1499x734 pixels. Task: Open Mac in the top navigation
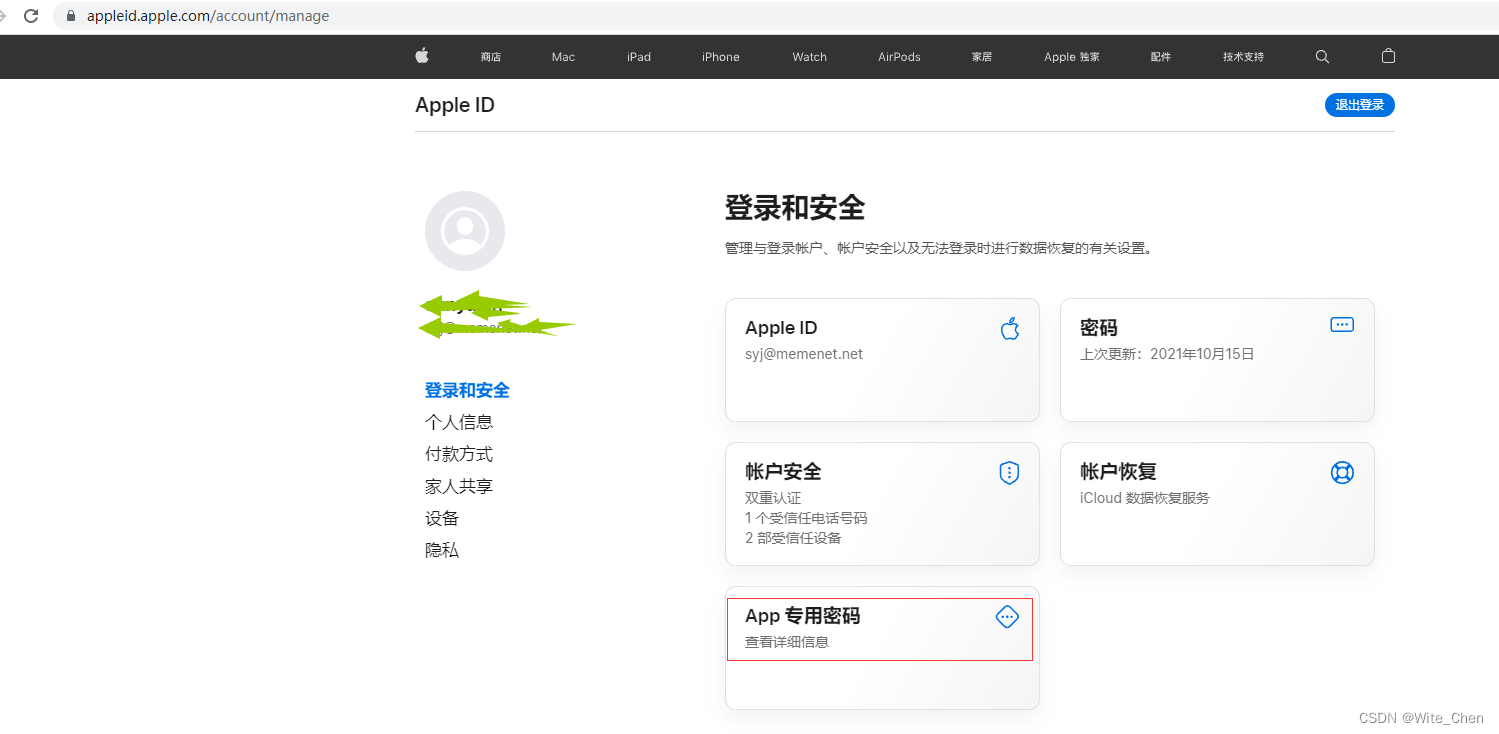[563, 57]
